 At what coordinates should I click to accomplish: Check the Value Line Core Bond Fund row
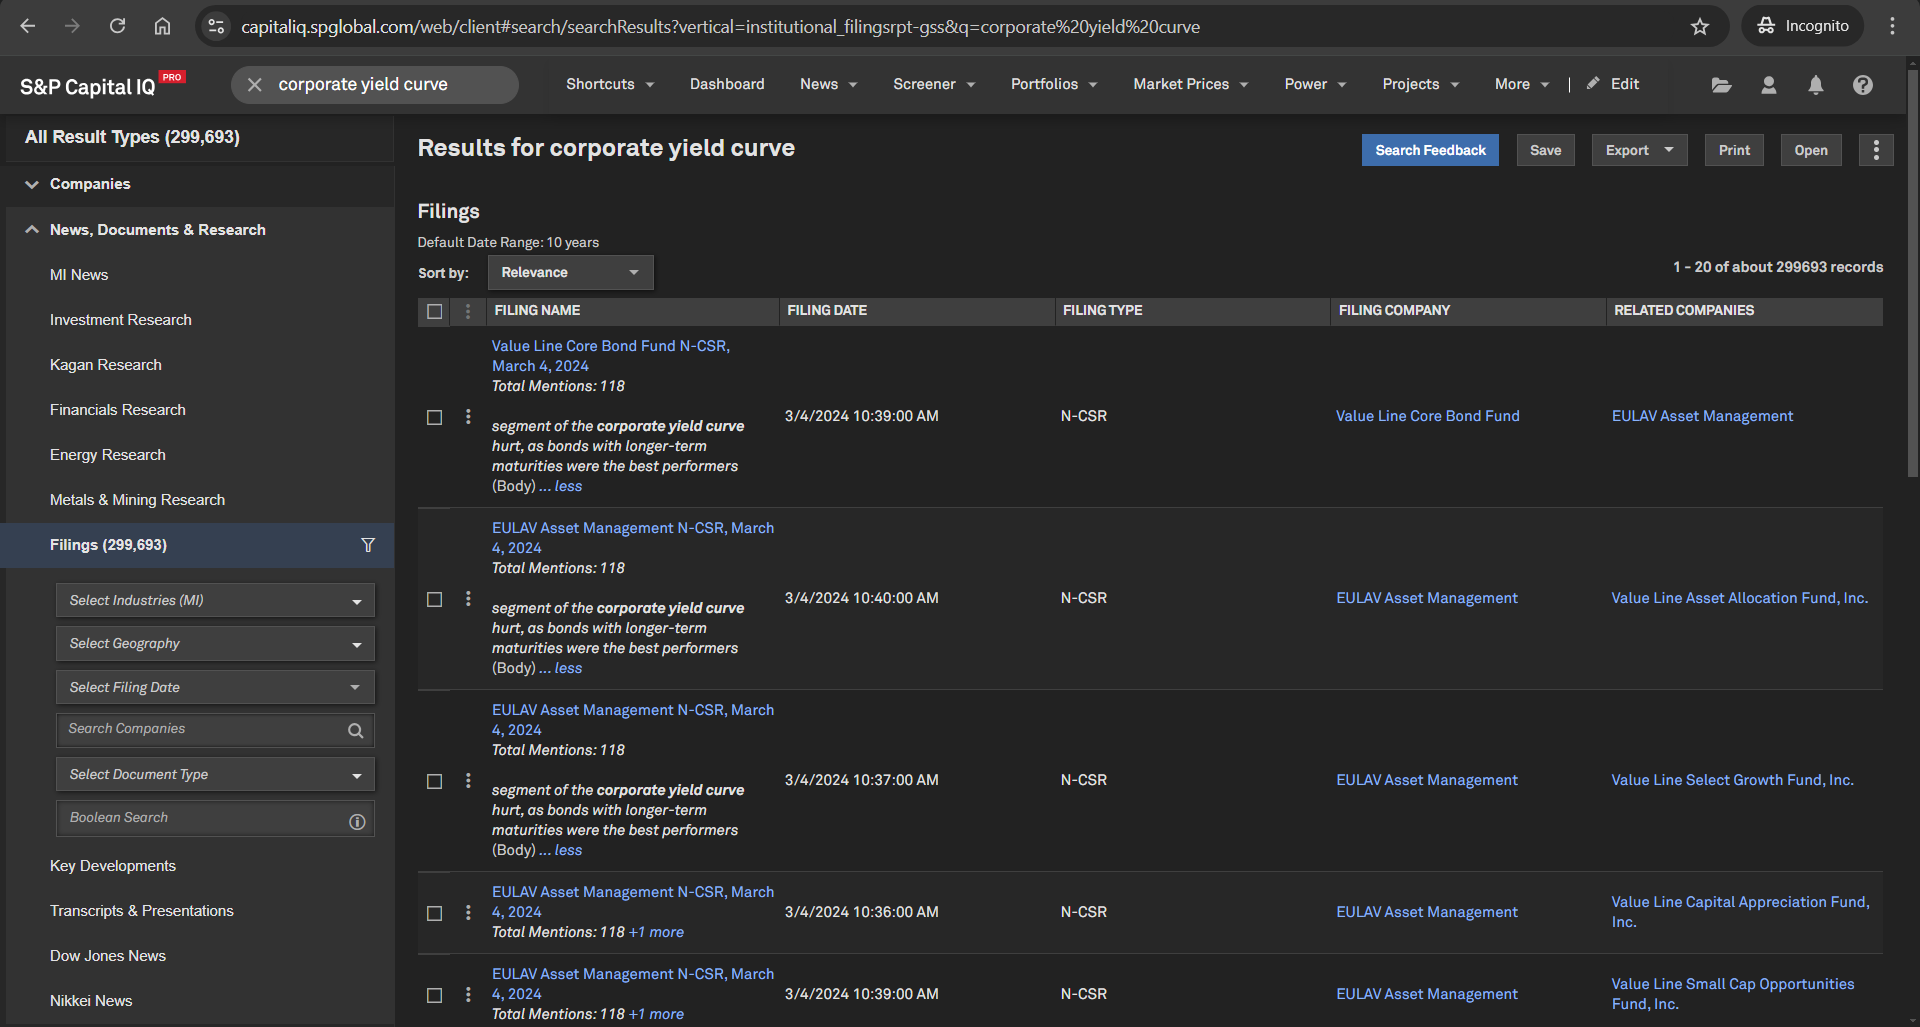coord(434,417)
